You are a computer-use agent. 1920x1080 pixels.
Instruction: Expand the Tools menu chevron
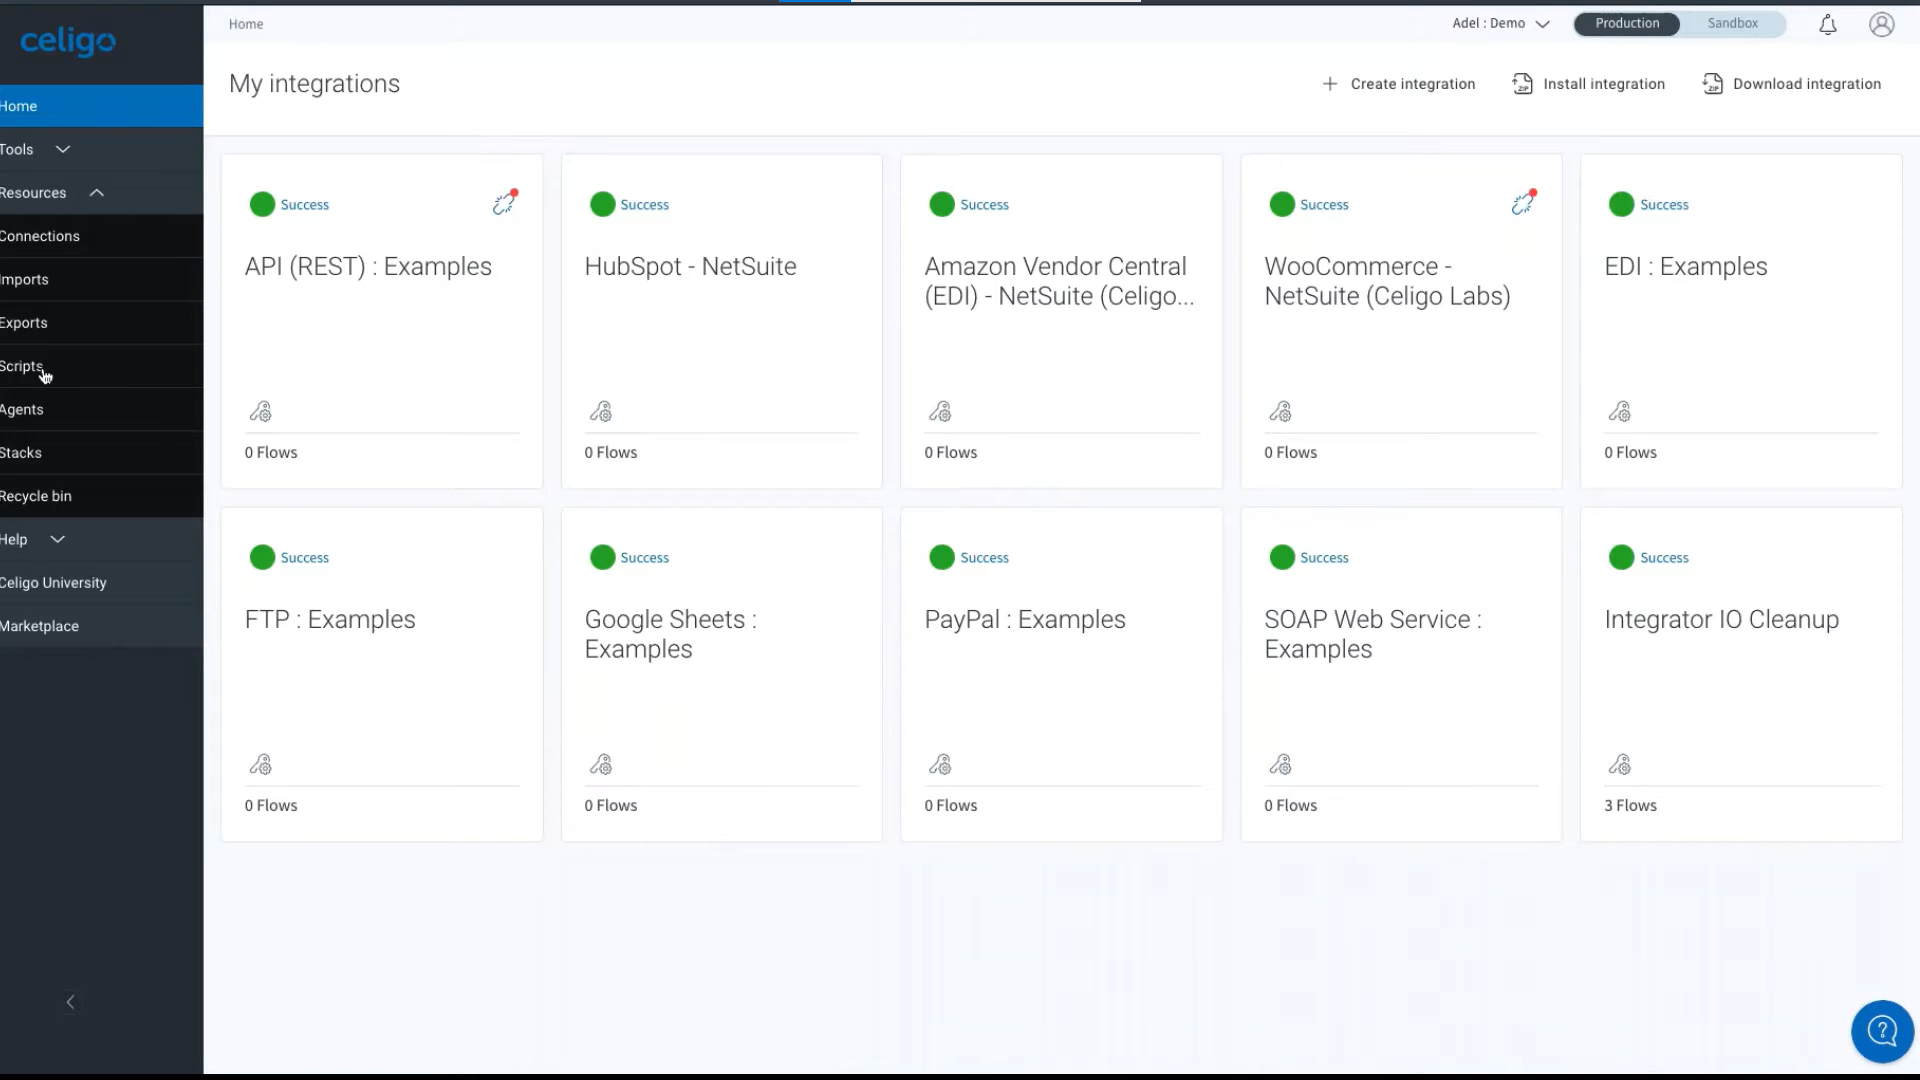coord(63,149)
